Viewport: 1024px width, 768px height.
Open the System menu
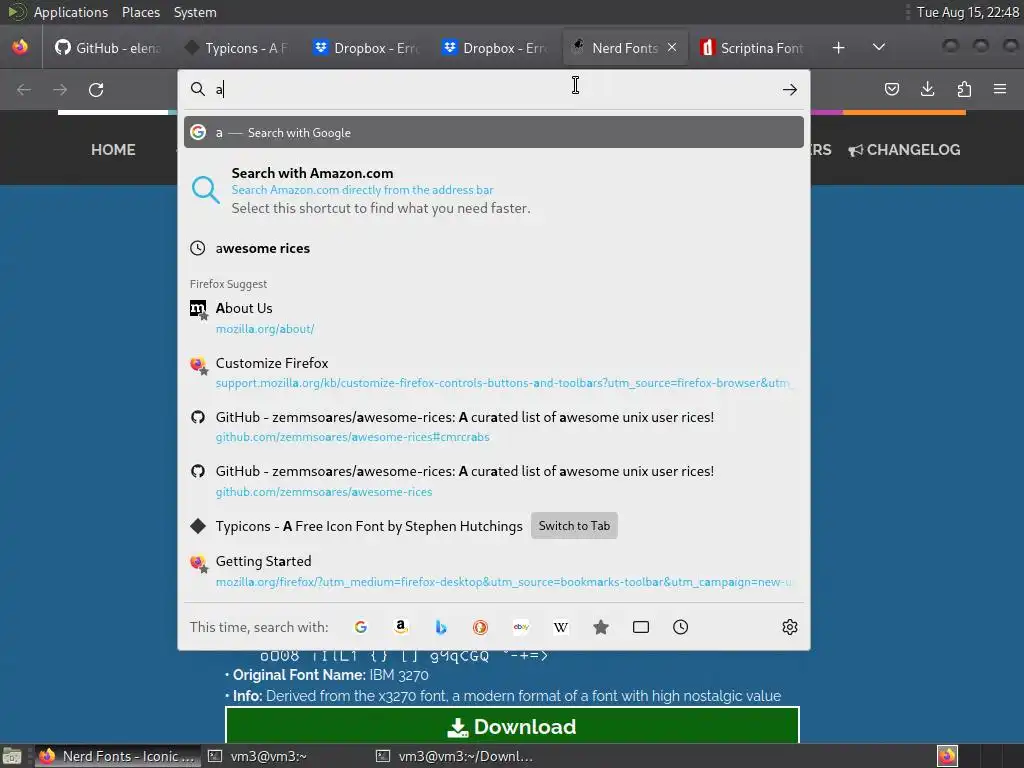(x=195, y=12)
